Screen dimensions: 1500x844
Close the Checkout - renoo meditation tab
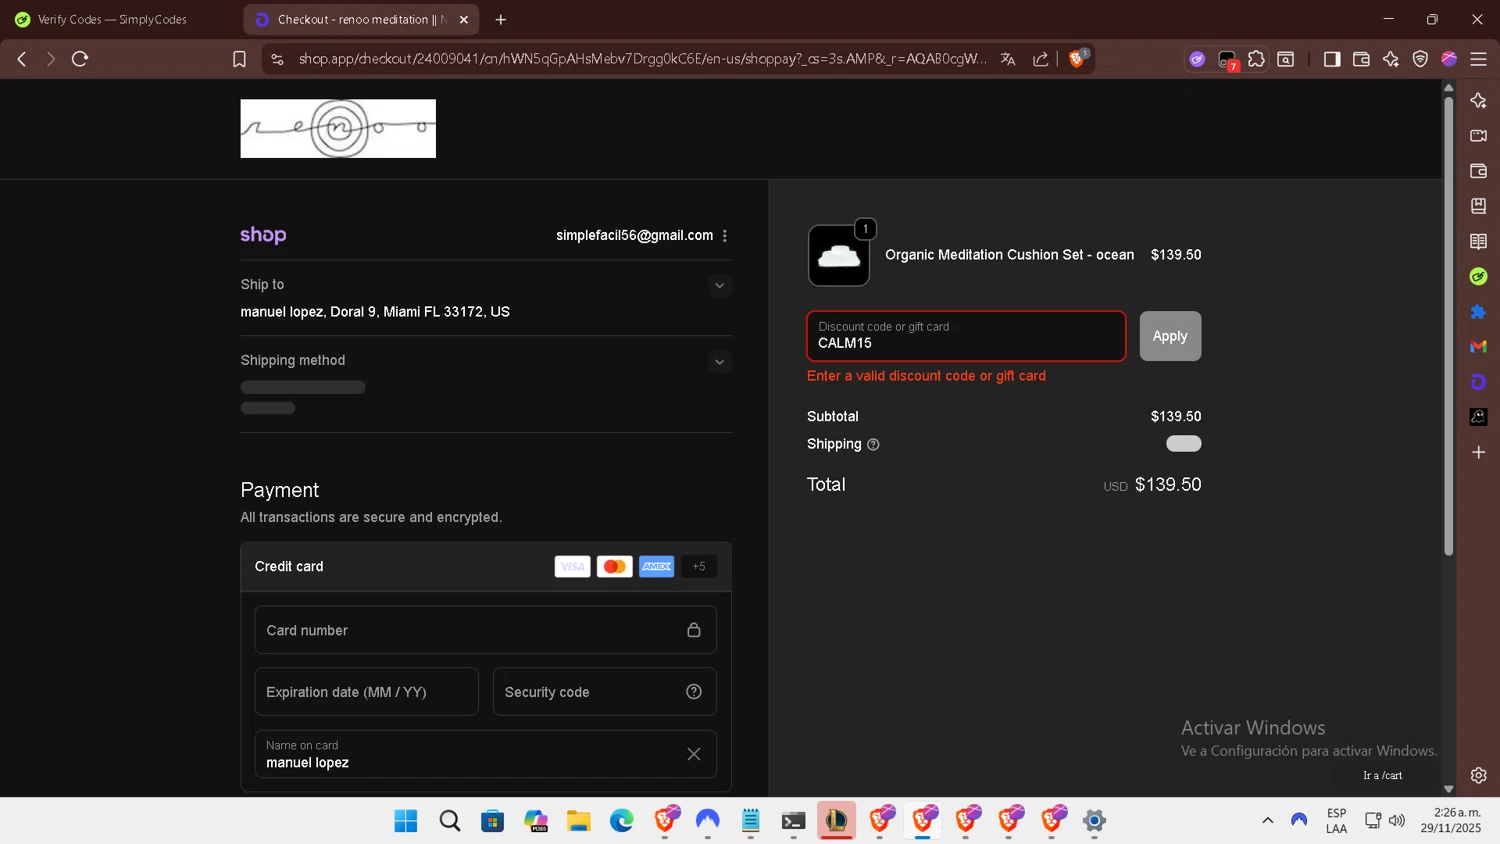(464, 20)
